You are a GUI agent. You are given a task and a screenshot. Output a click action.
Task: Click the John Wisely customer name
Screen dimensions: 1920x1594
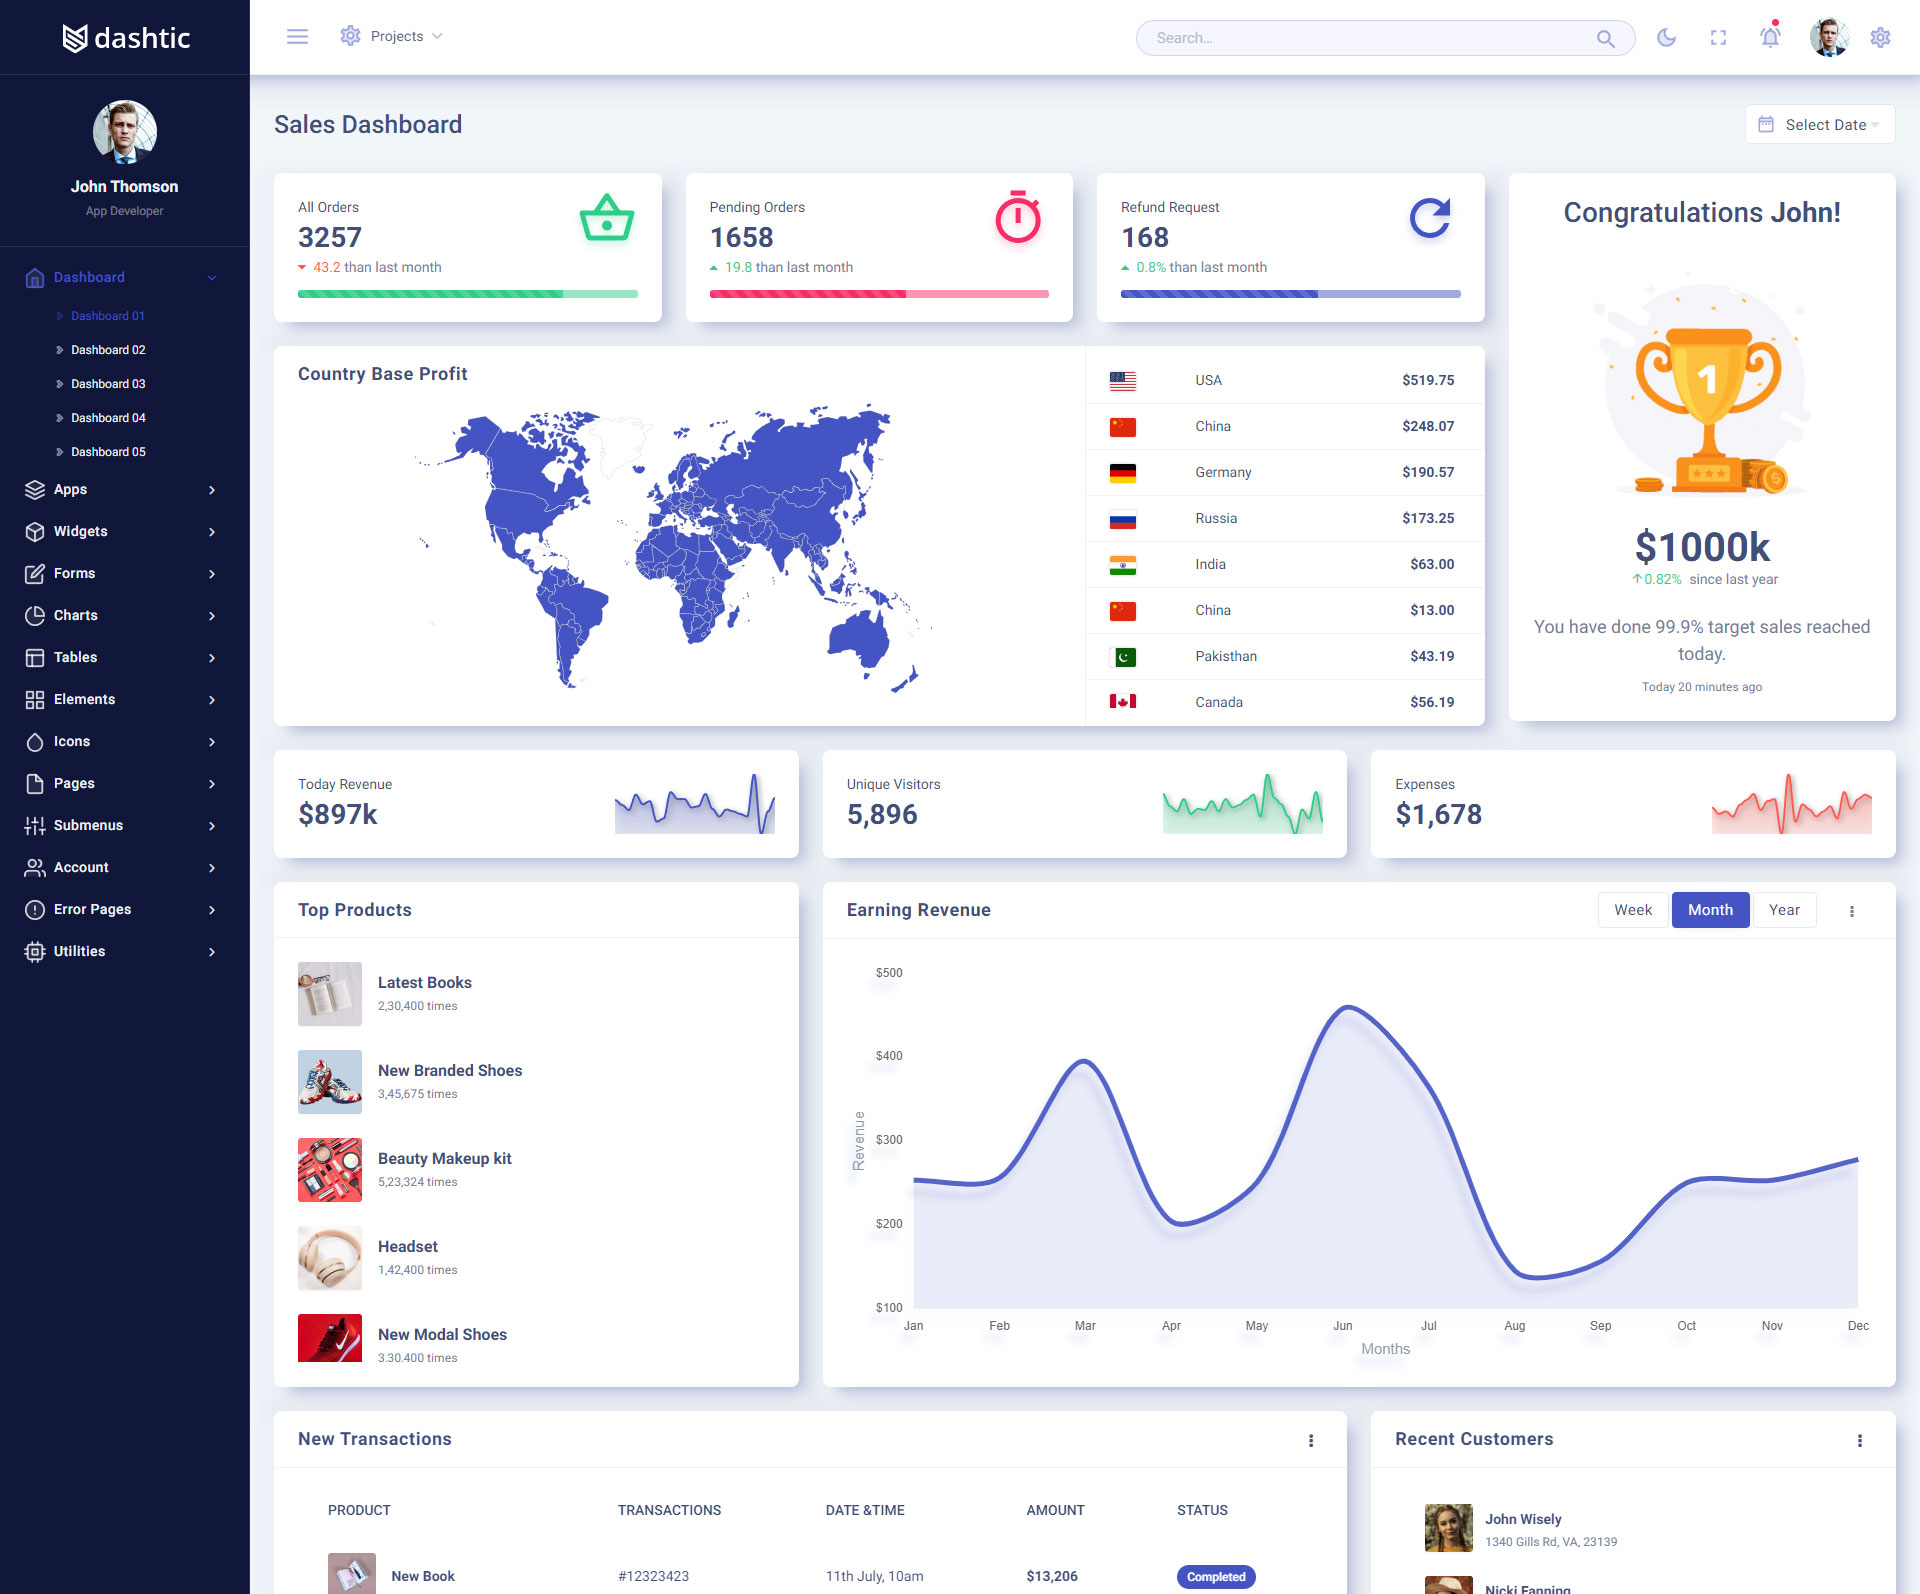coord(1523,1519)
